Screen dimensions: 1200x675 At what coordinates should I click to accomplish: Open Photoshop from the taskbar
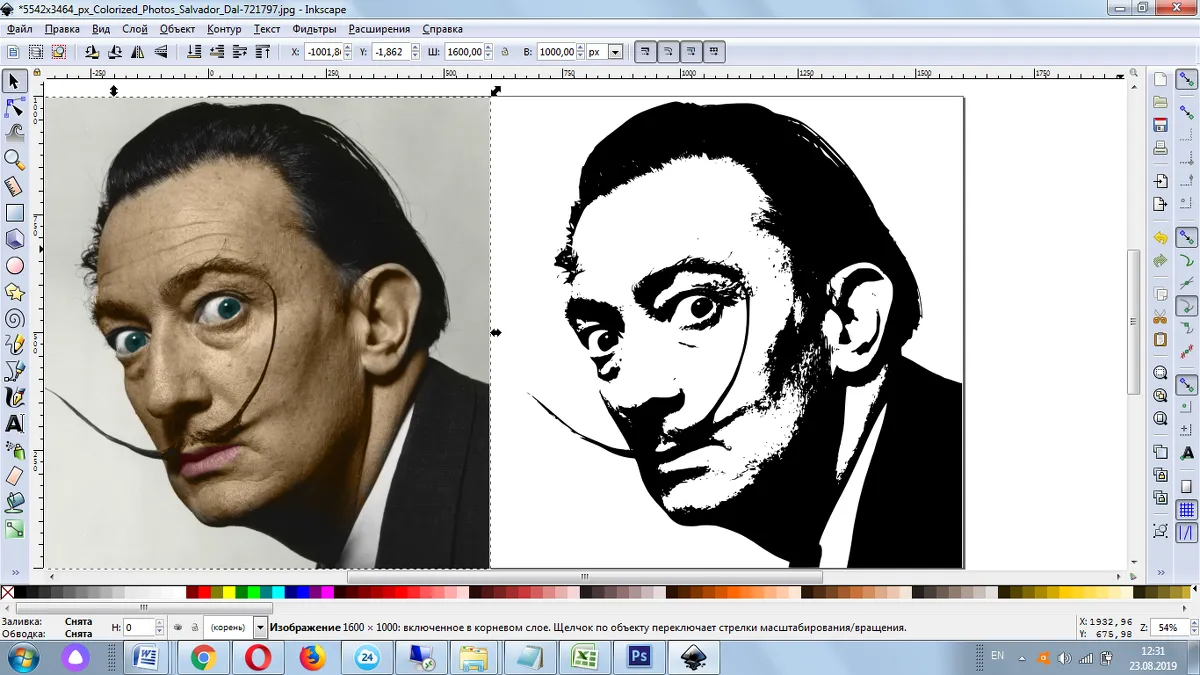pyautogui.click(x=639, y=657)
